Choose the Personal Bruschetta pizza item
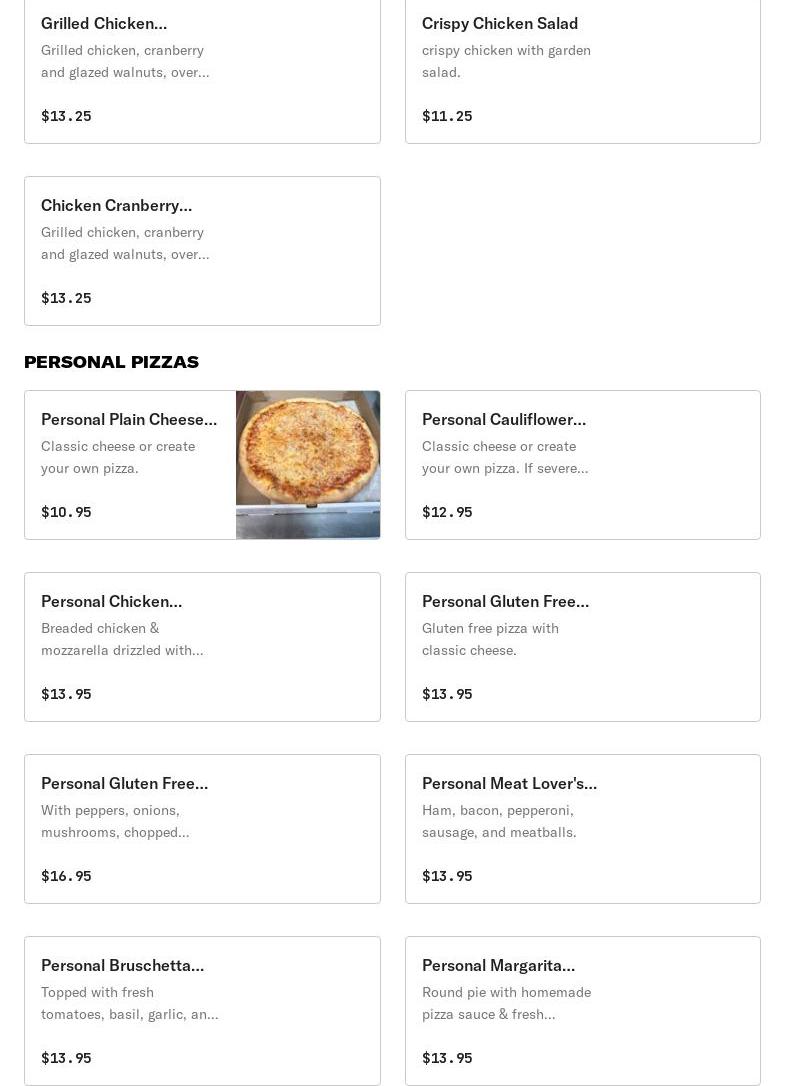 [x=202, y=1011]
